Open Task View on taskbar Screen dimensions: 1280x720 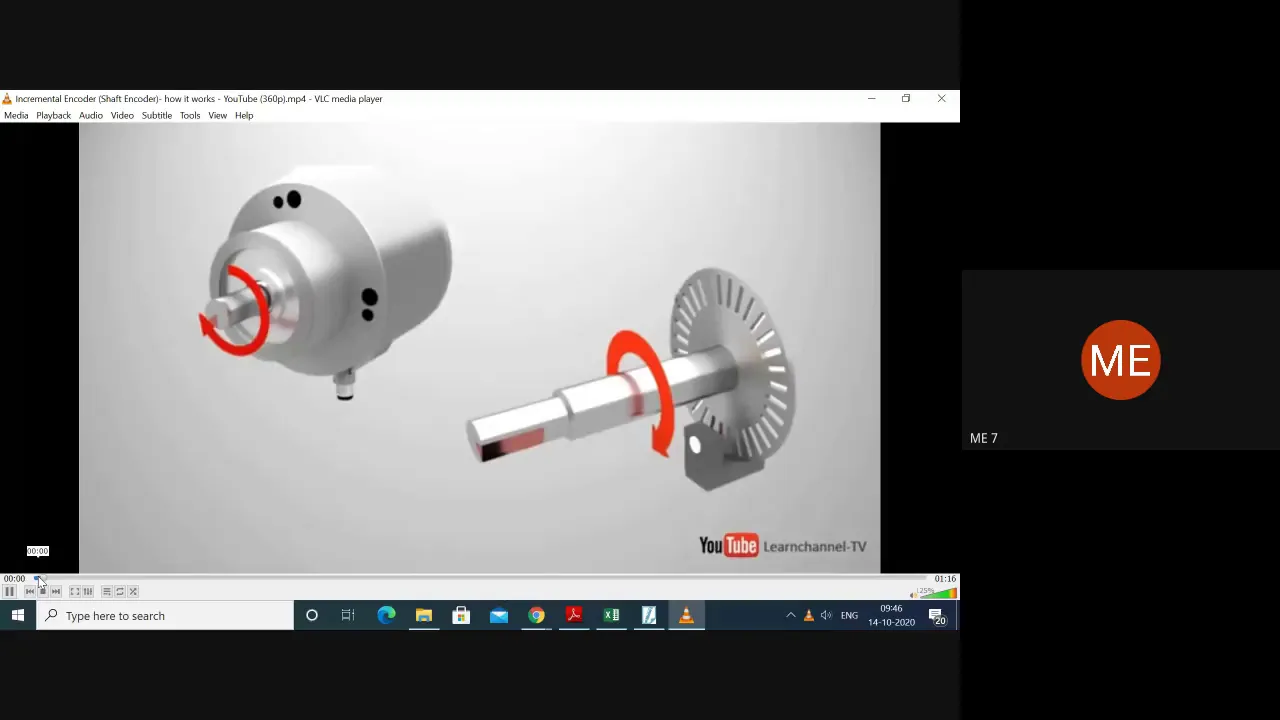[x=348, y=616]
